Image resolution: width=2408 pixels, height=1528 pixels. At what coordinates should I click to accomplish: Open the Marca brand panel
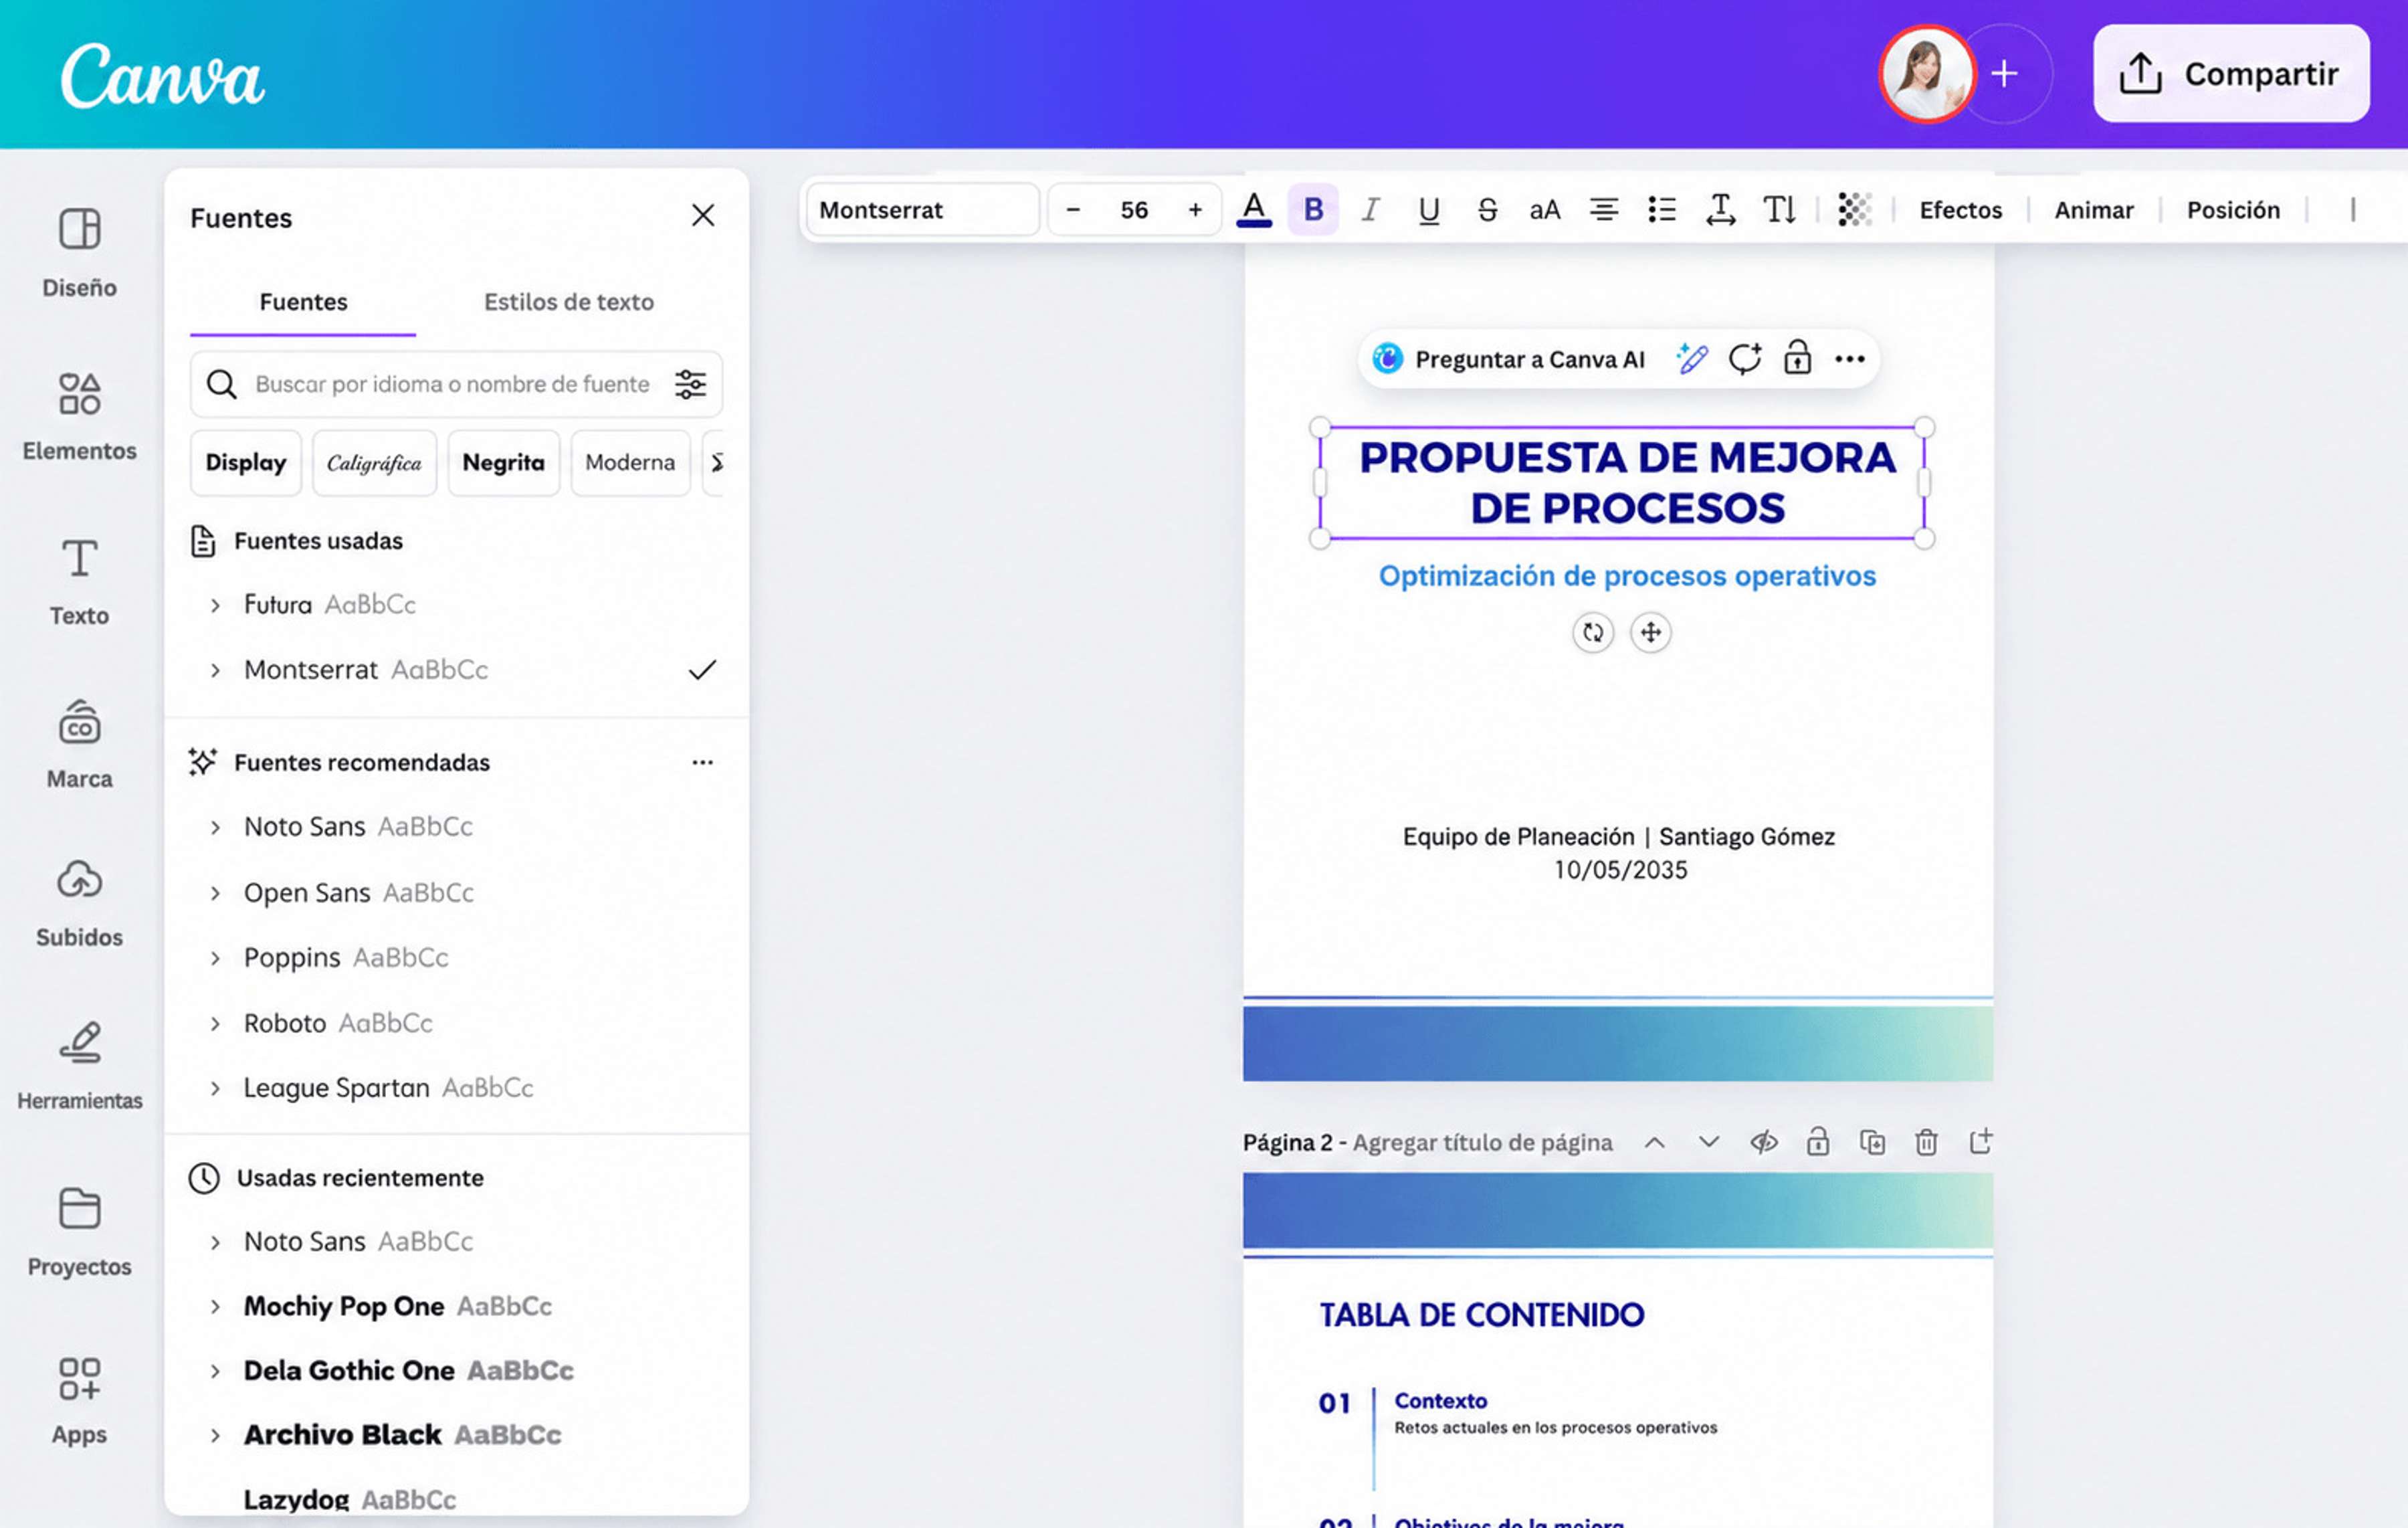pyautogui.click(x=79, y=744)
